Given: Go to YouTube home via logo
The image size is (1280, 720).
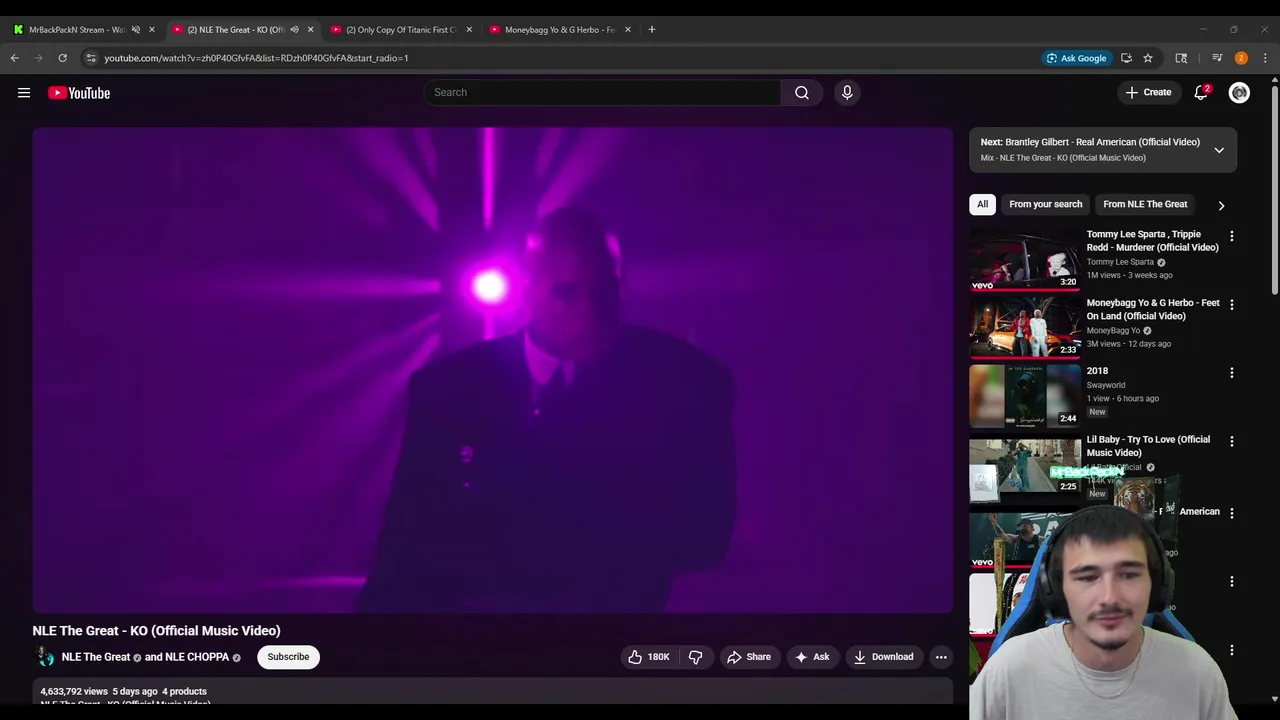Looking at the screenshot, I should 79,93.
